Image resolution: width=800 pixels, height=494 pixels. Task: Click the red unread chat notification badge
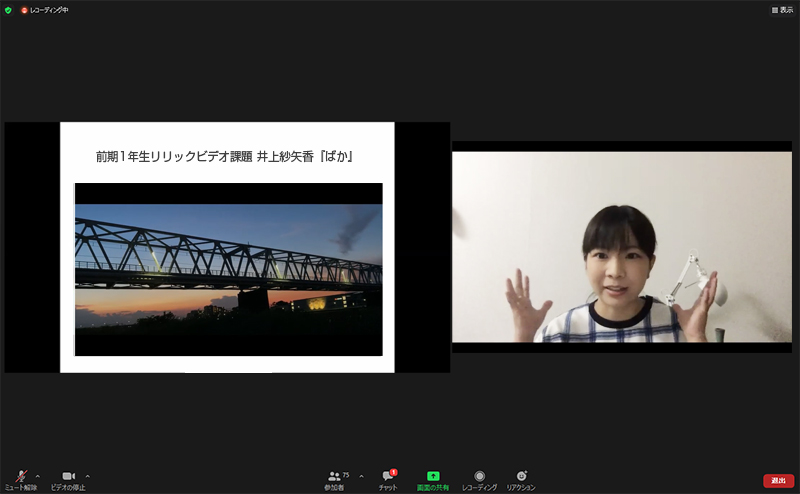pos(394,471)
